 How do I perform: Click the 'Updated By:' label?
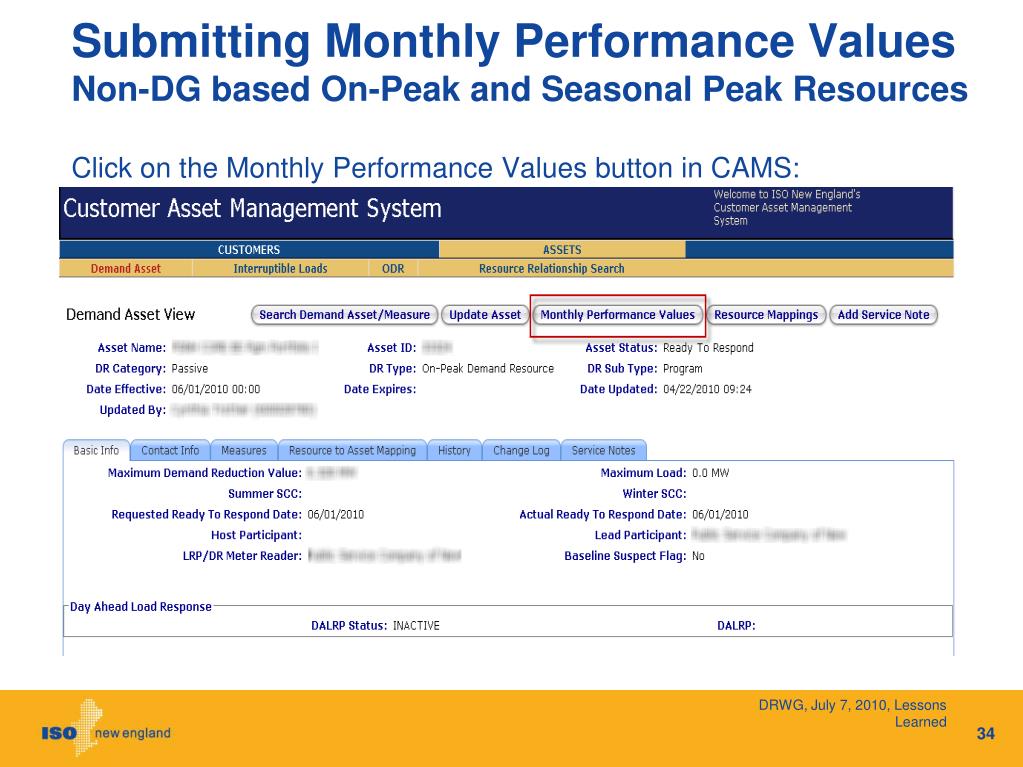pyautogui.click(x=132, y=410)
